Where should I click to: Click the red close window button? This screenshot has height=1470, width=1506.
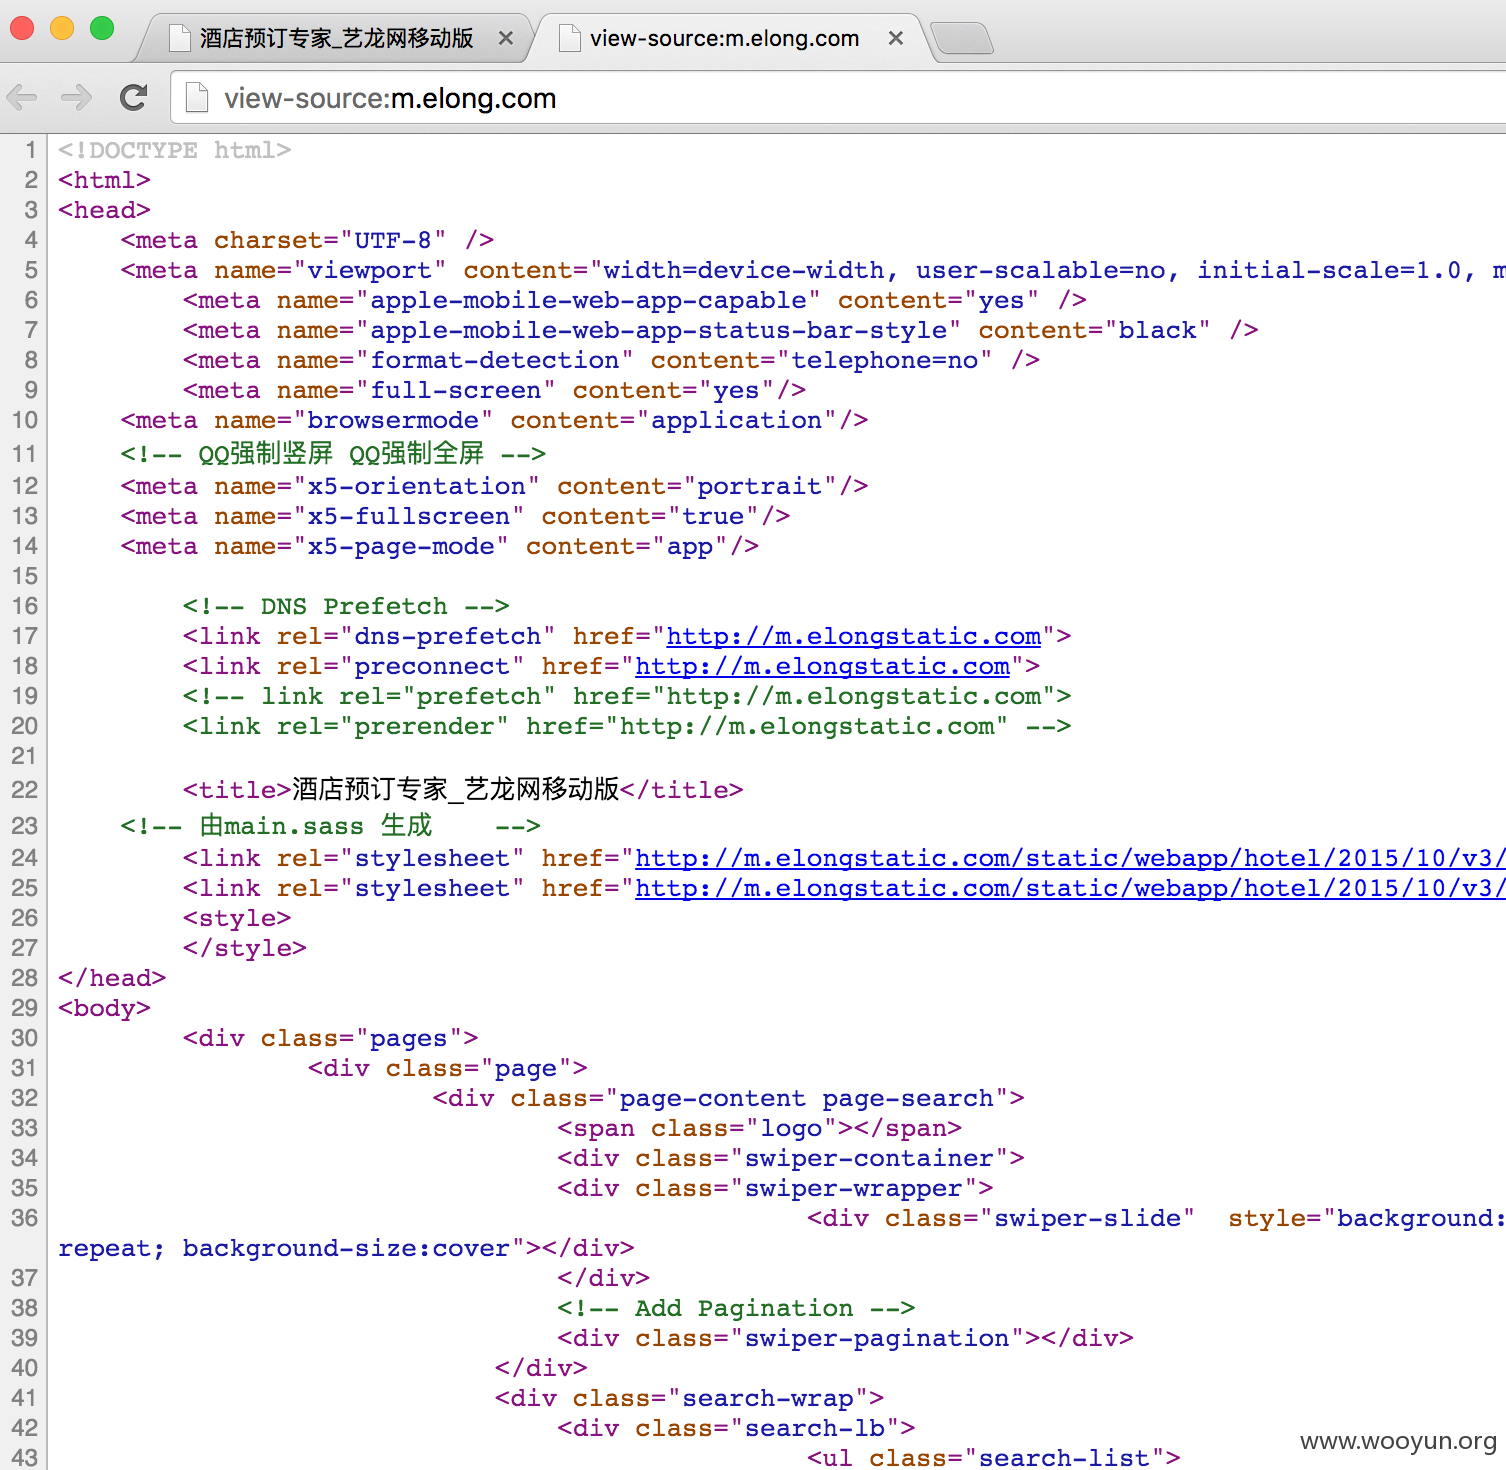point(22,28)
